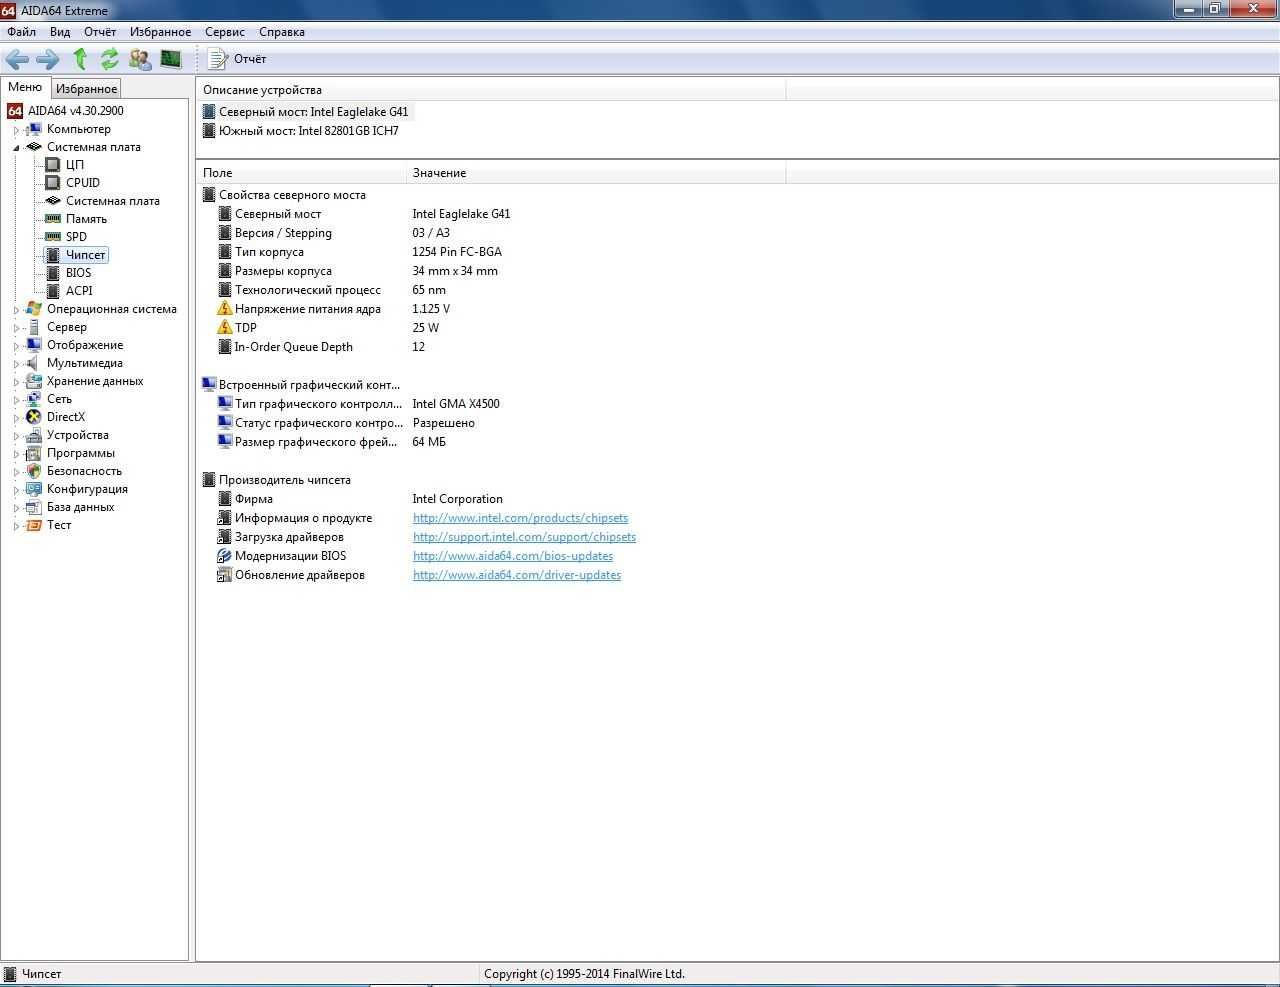Select Южный мост: Intel 82801GB ICH7 device
Image resolution: width=1280 pixels, height=987 pixels.
click(x=301, y=131)
